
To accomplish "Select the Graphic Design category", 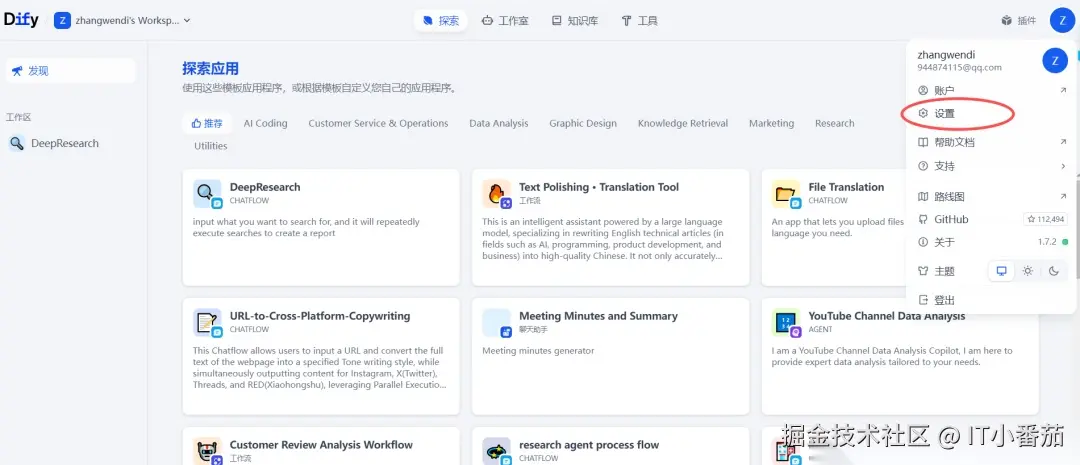I will 583,123.
